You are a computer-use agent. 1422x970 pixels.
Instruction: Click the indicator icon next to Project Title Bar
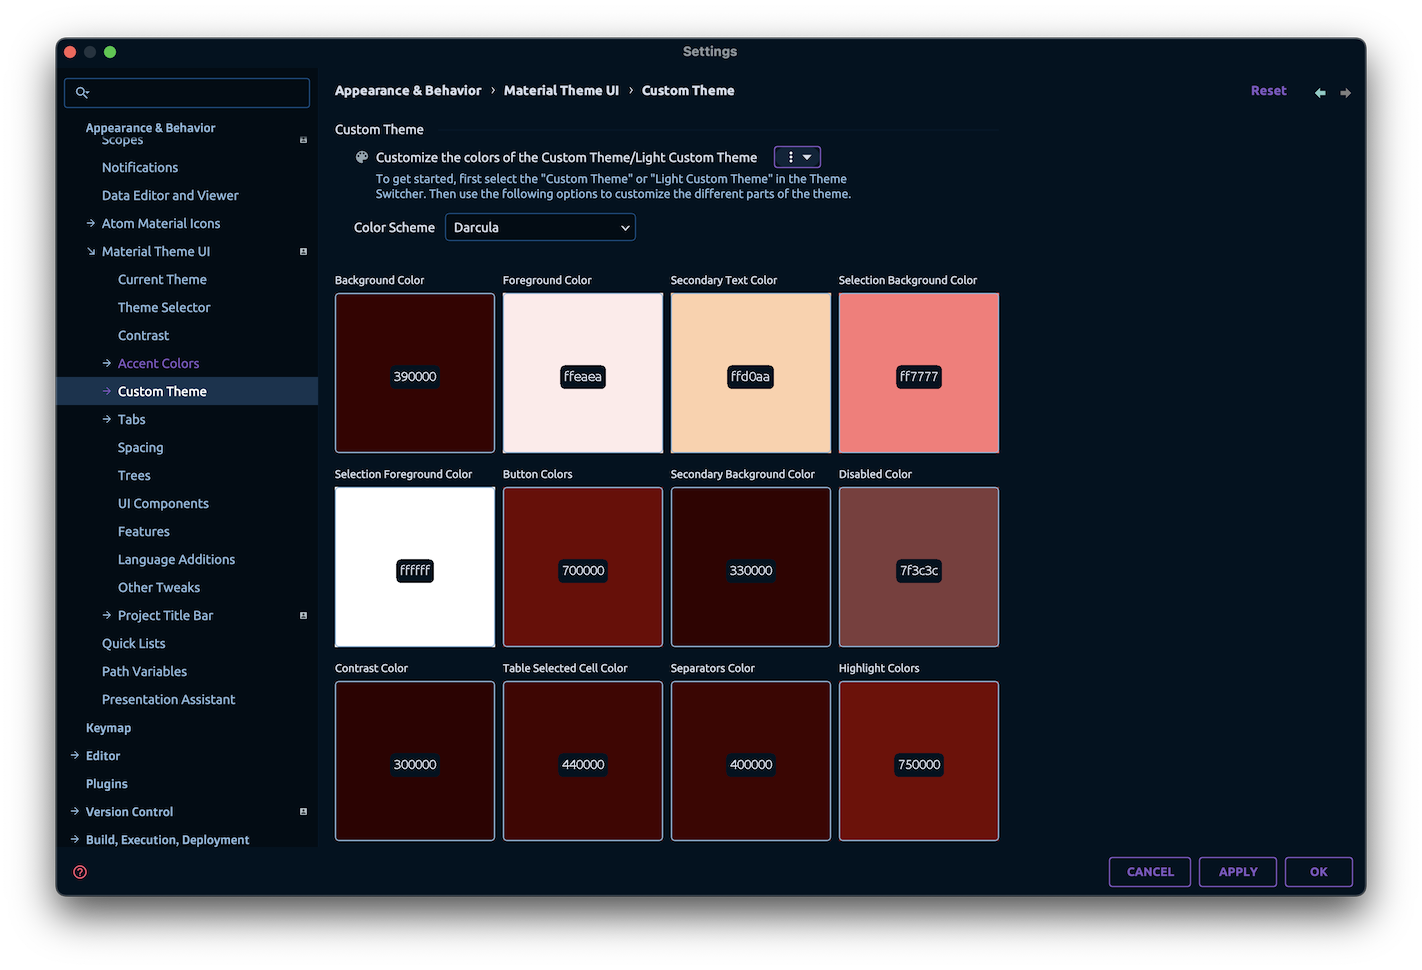[303, 615]
